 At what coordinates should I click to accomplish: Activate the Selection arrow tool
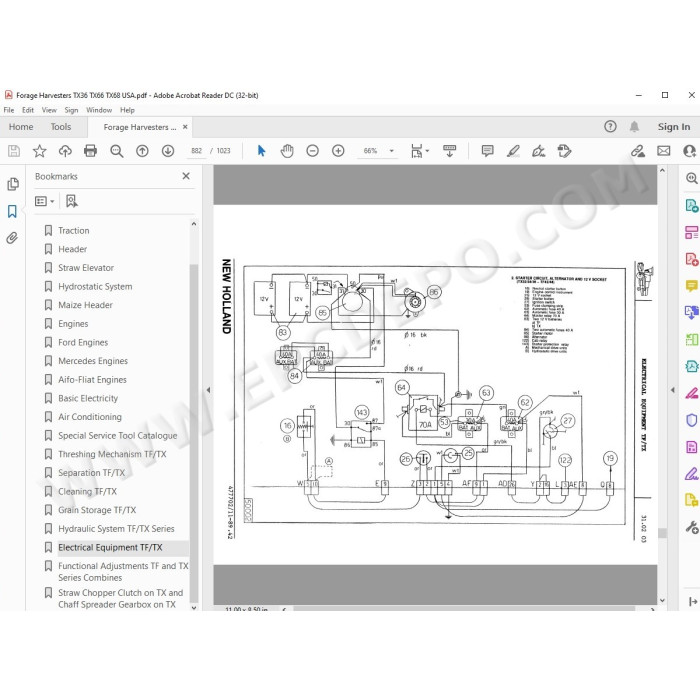(x=262, y=151)
